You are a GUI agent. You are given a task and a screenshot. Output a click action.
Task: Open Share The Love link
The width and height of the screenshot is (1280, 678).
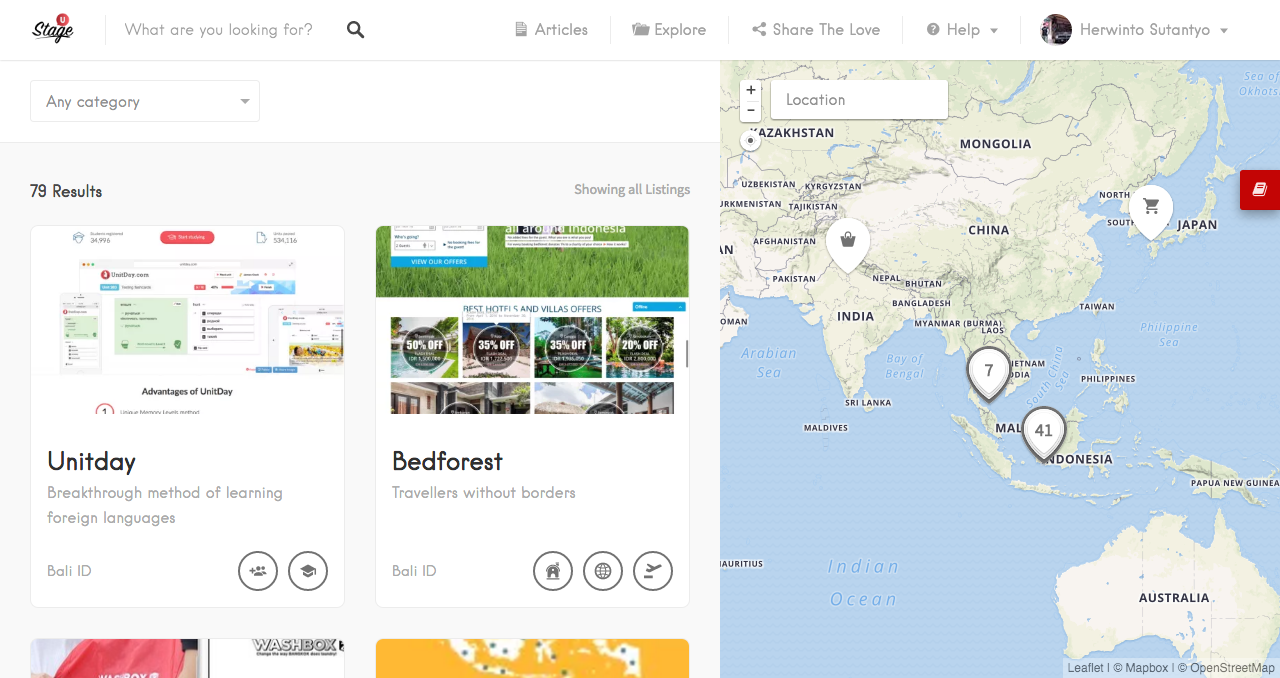816,30
